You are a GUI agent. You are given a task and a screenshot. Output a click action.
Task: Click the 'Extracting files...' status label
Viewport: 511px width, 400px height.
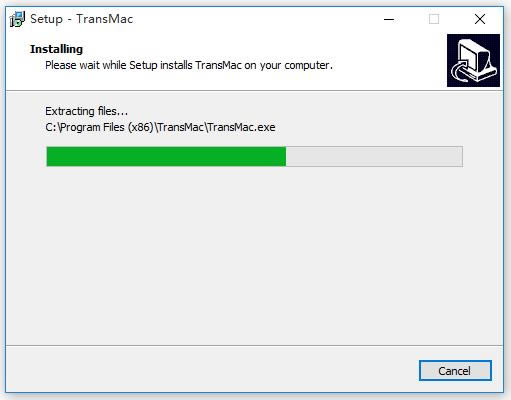pos(86,111)
